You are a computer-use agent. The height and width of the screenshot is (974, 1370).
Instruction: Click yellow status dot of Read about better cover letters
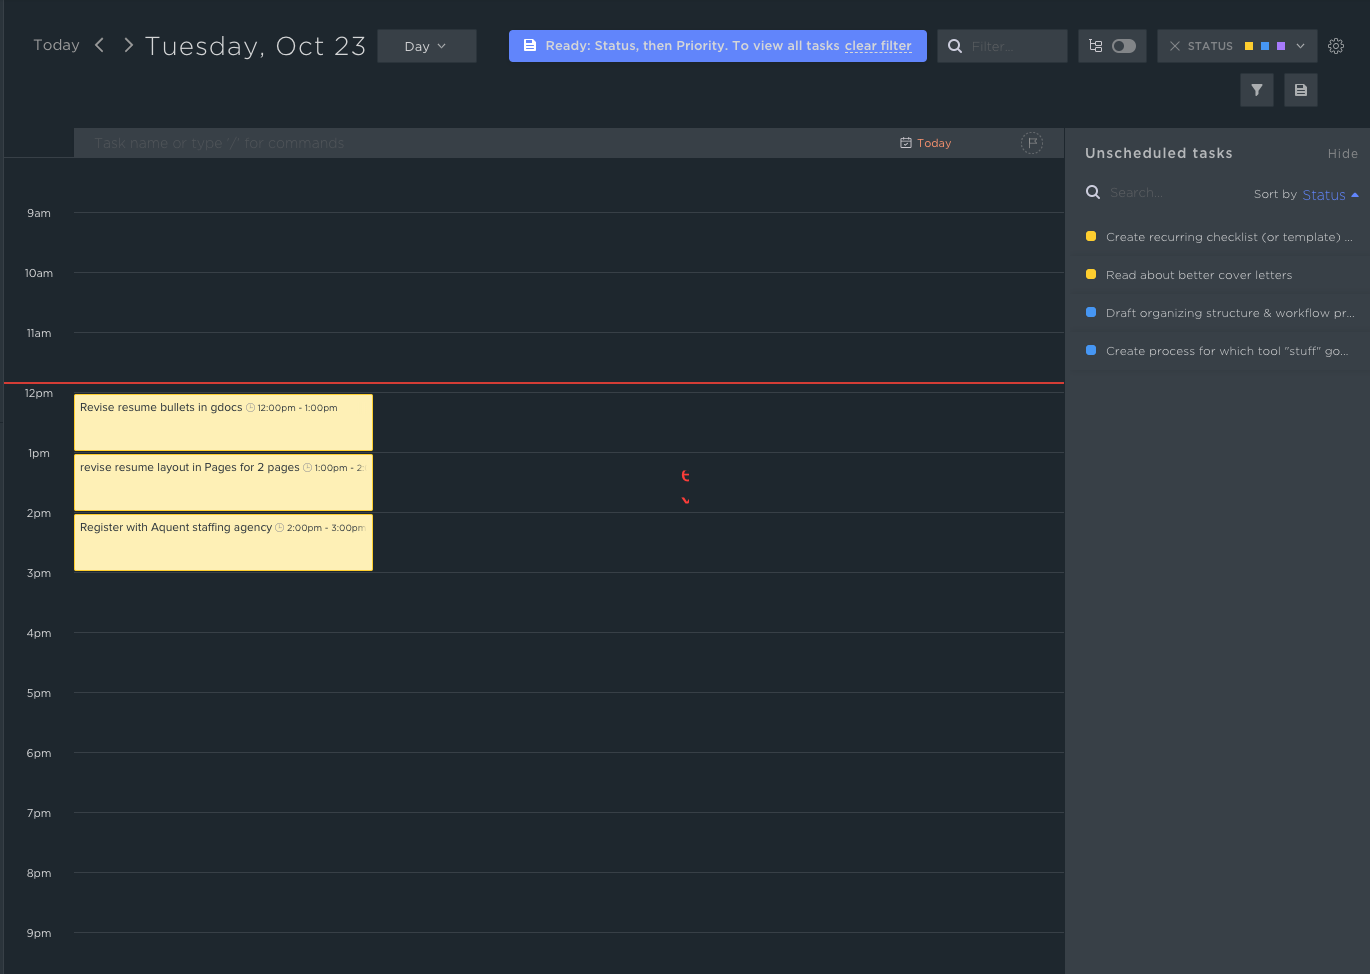[x=1091, y=274]
